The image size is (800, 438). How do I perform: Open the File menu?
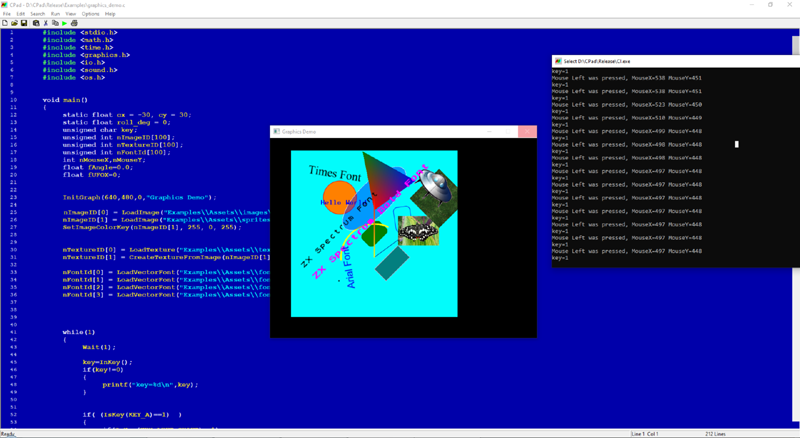[7, 14]
